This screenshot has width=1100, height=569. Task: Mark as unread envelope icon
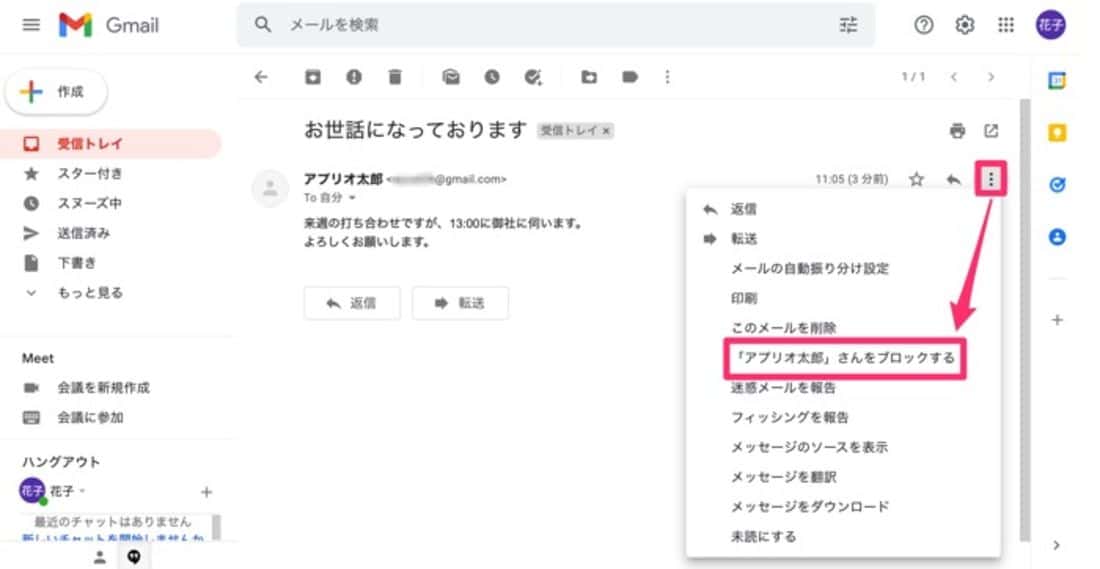click(450, 77)
